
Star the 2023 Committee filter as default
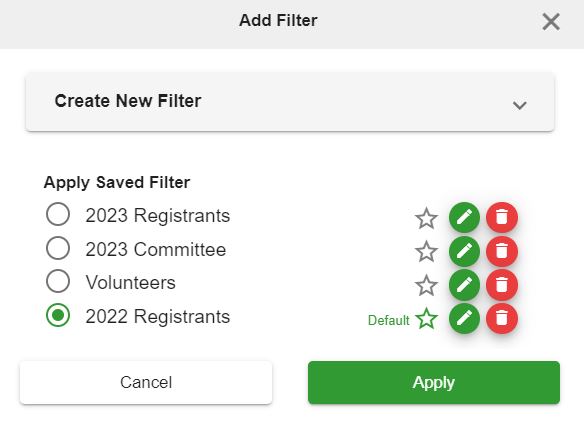[426, 251]
